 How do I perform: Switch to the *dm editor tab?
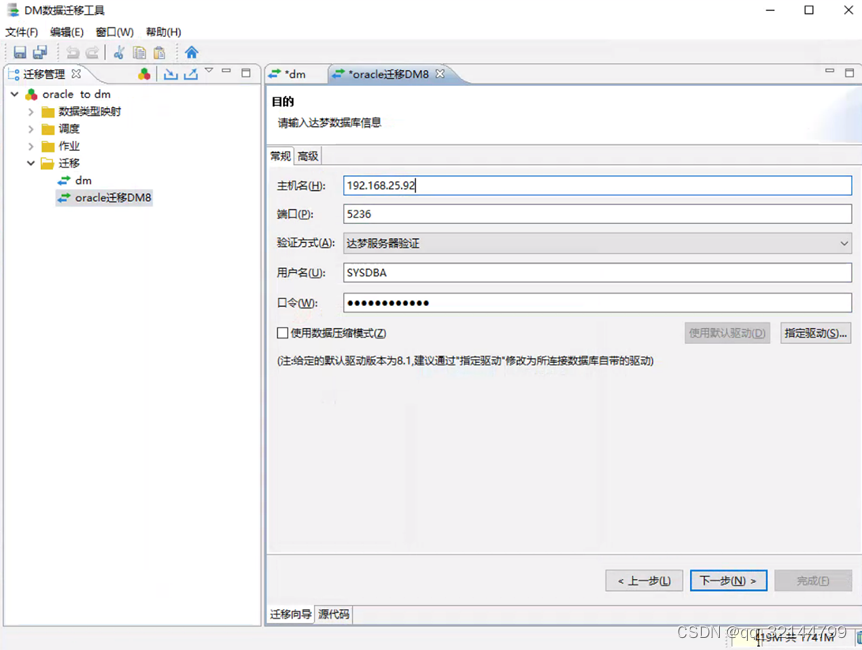295,74
